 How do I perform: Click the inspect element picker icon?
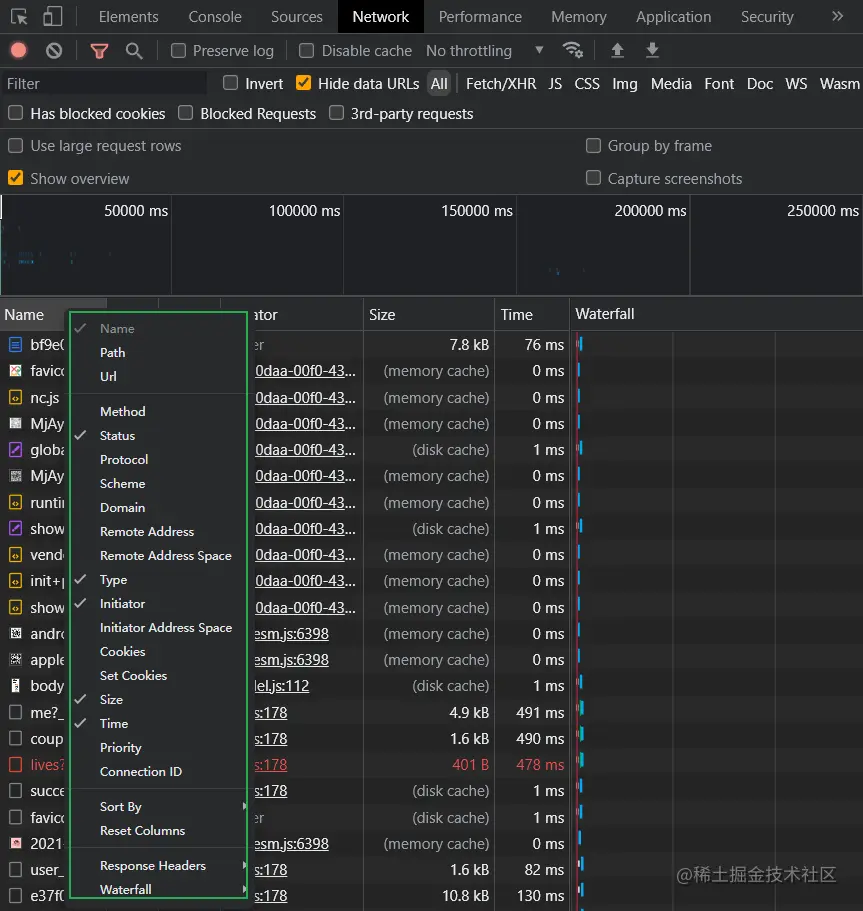[x=19, y=17]
